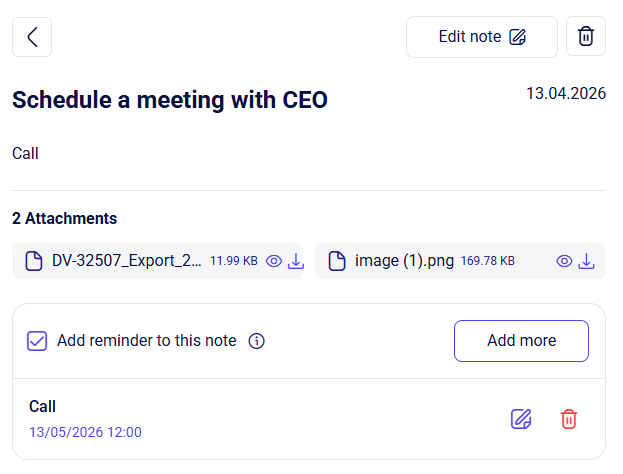Viewport: 623px width, 474px height.
Task: Delete the Call reminder with red trash
Action: point(569,419)
